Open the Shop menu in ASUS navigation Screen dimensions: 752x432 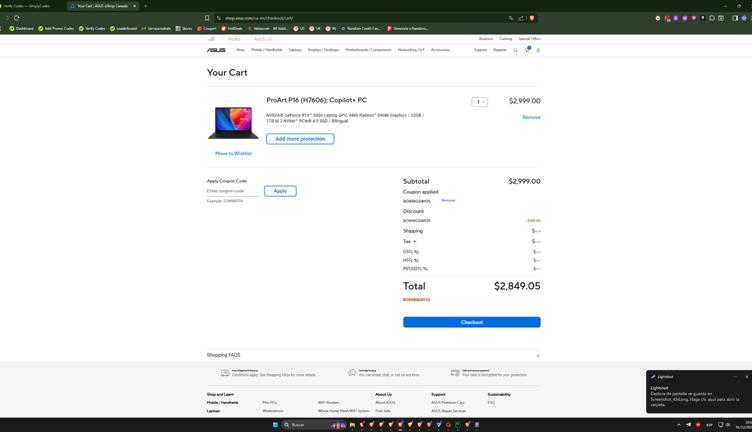point(241,50)
